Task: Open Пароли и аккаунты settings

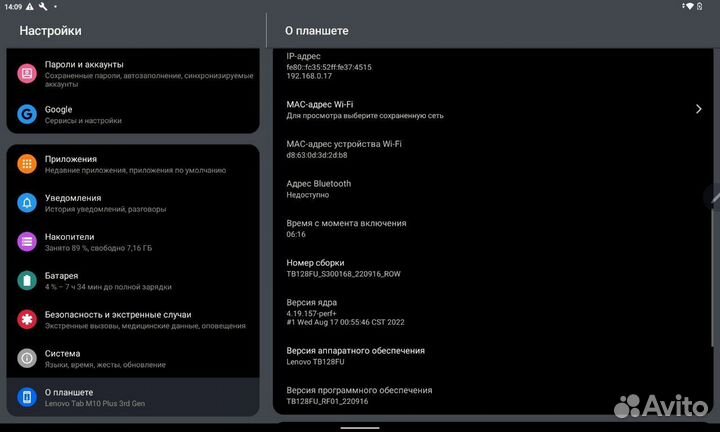Action: 133,73
